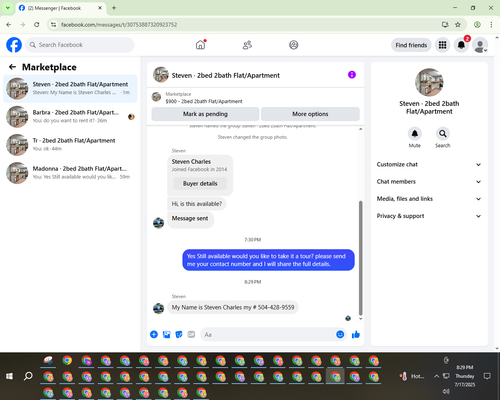Open the tab search dropdown
Screen dimensions: 500x400
(7, 8)
